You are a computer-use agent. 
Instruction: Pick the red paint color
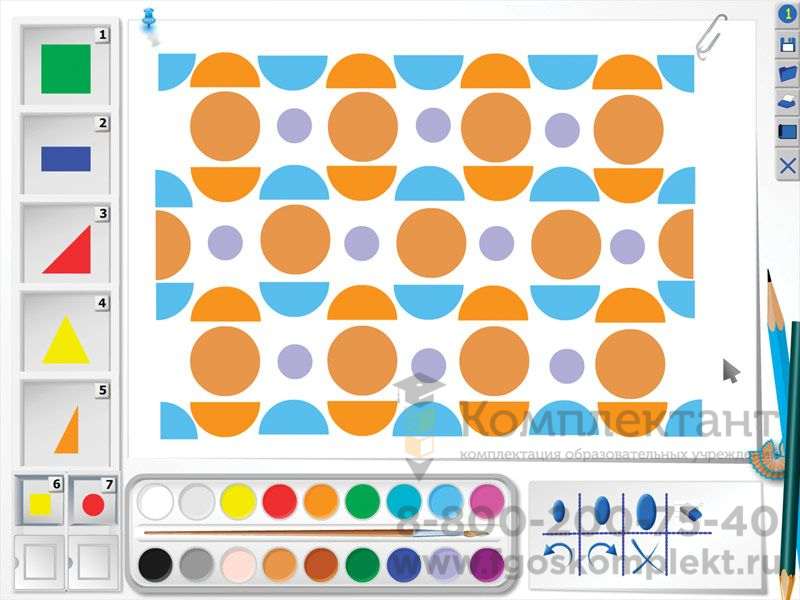[280, 502]
